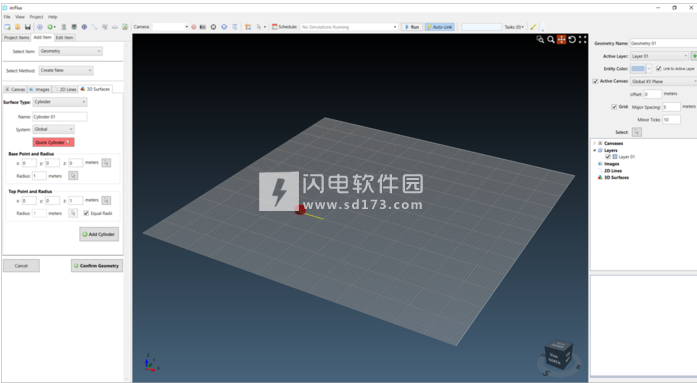
Task: Click the blue circle icon left of Run
Action: pyautogui.click(x=224, y=27)
